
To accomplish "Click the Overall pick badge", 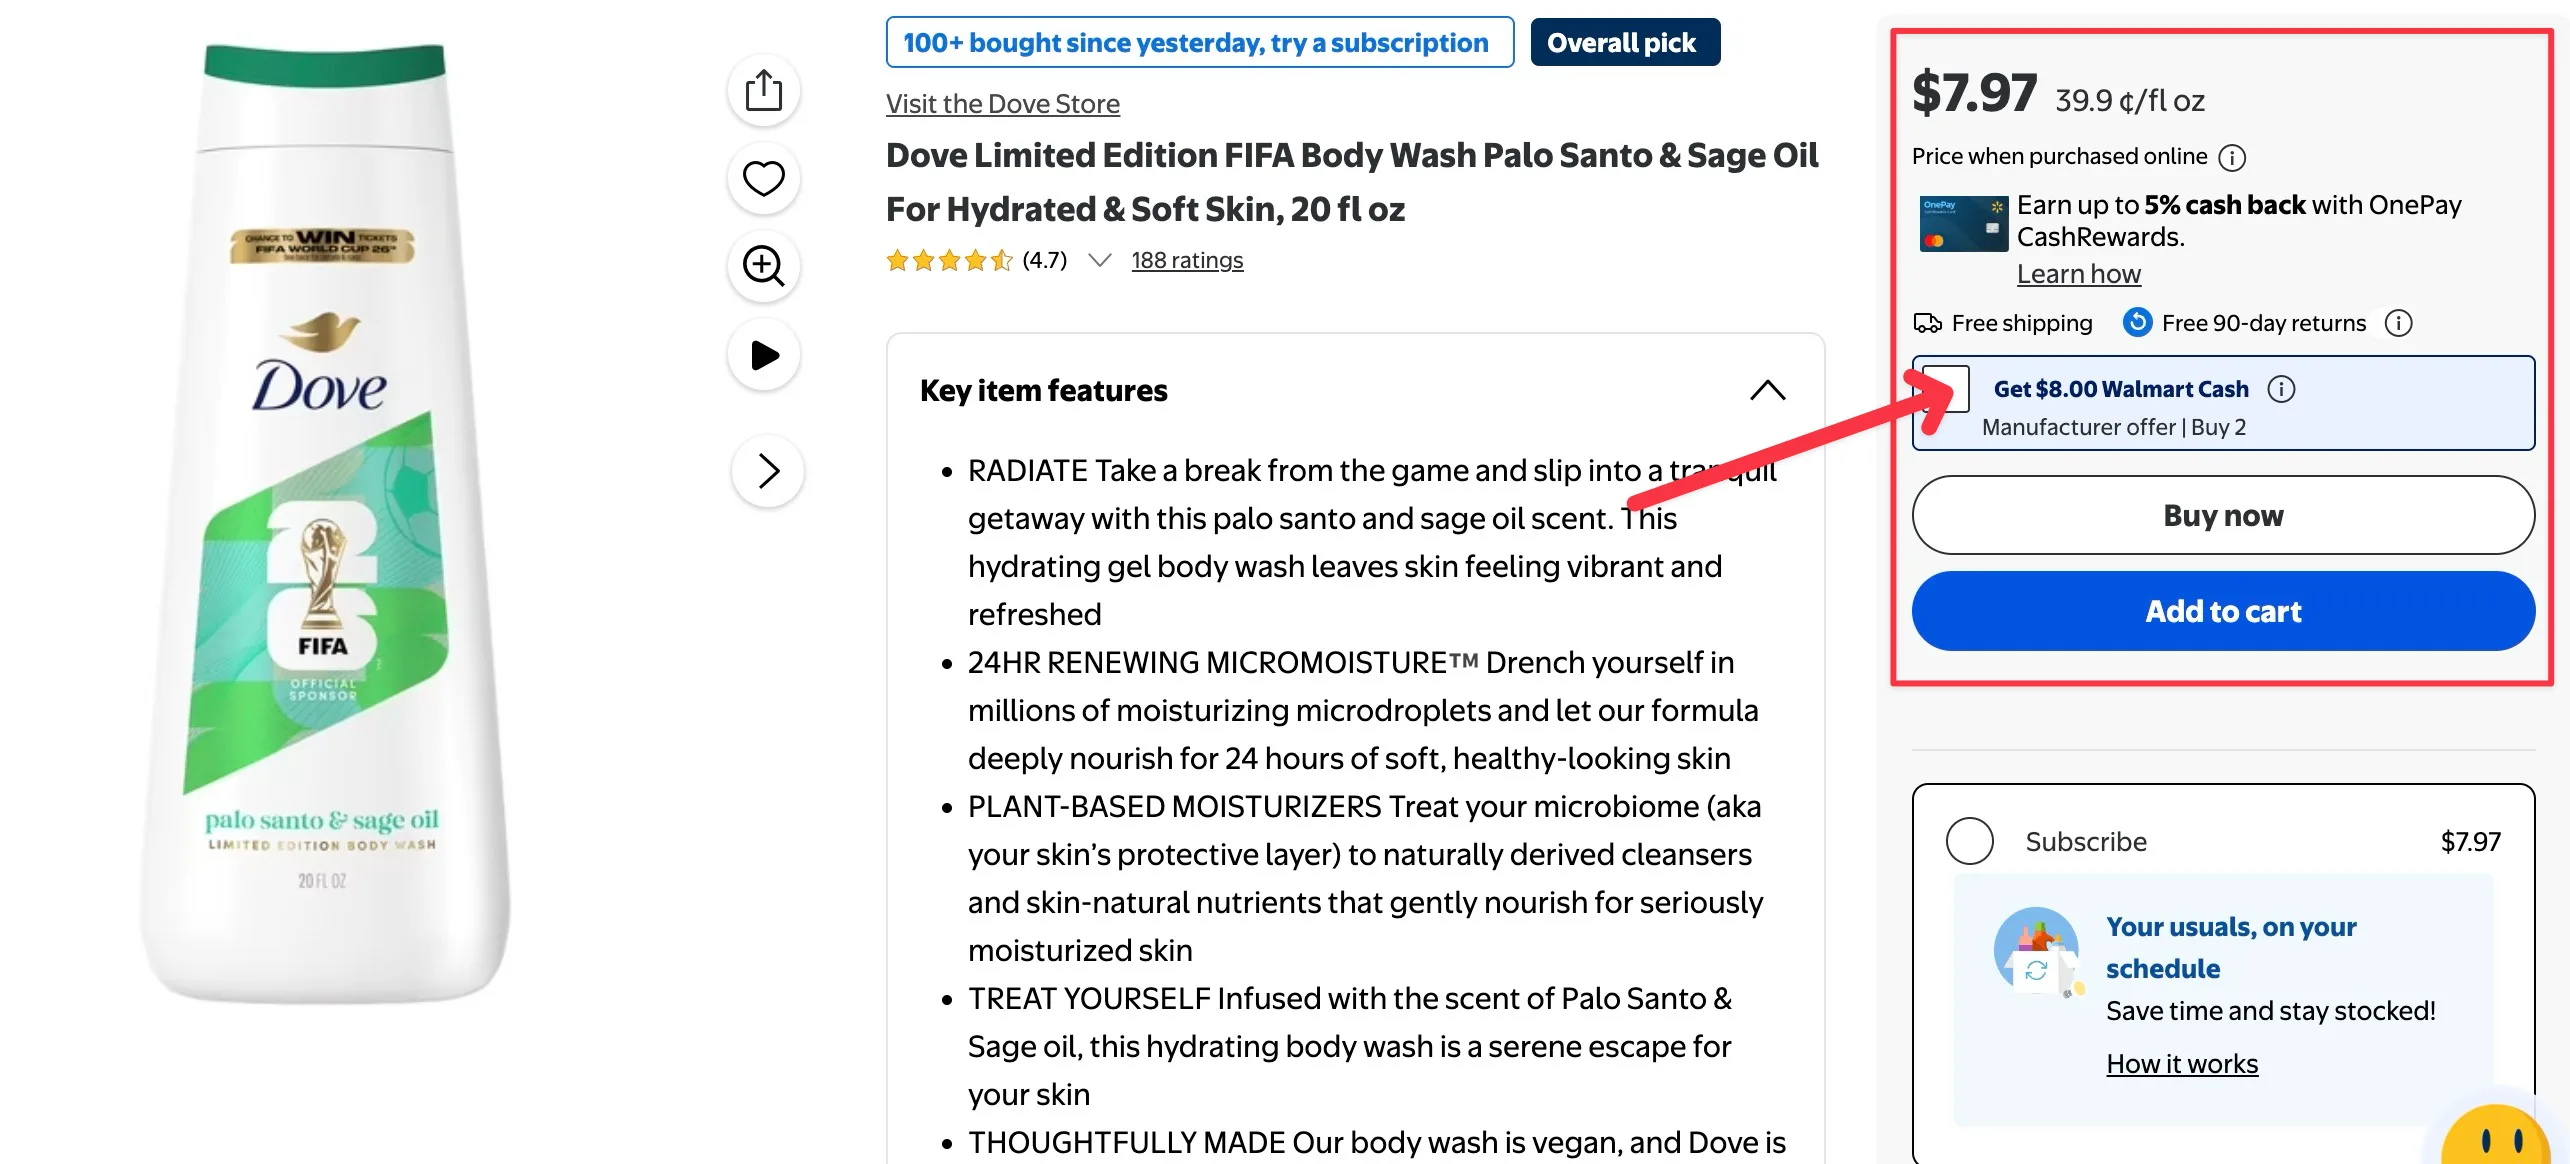I will click(1625, 43).
